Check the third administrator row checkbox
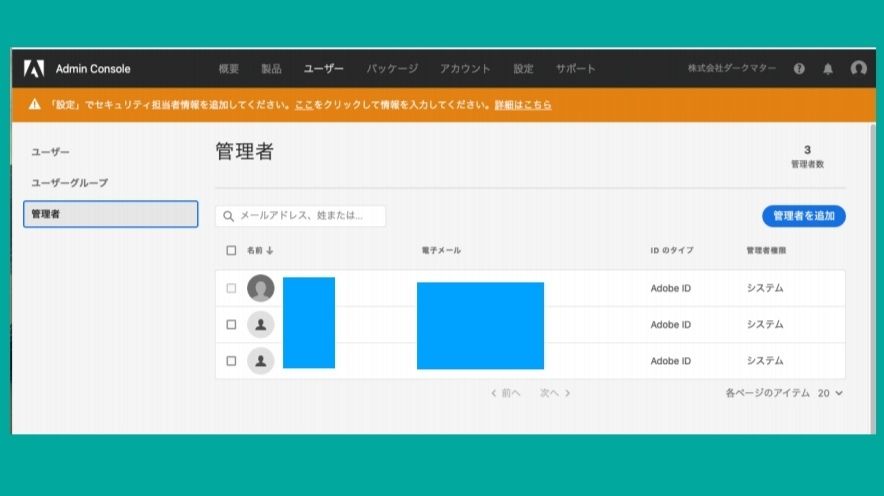The width and height of the screenshot is (884, 496). coord(231,361)
